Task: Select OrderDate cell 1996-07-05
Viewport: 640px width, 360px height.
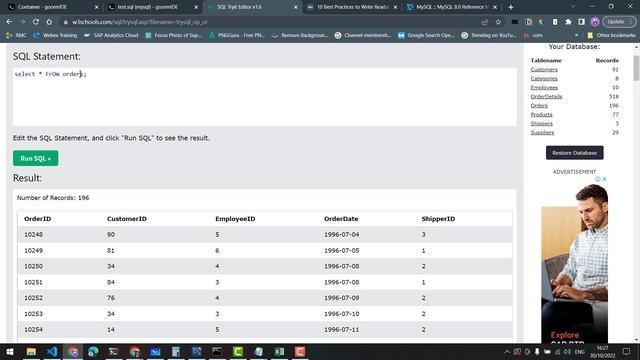Action: (x=342, y=251)
